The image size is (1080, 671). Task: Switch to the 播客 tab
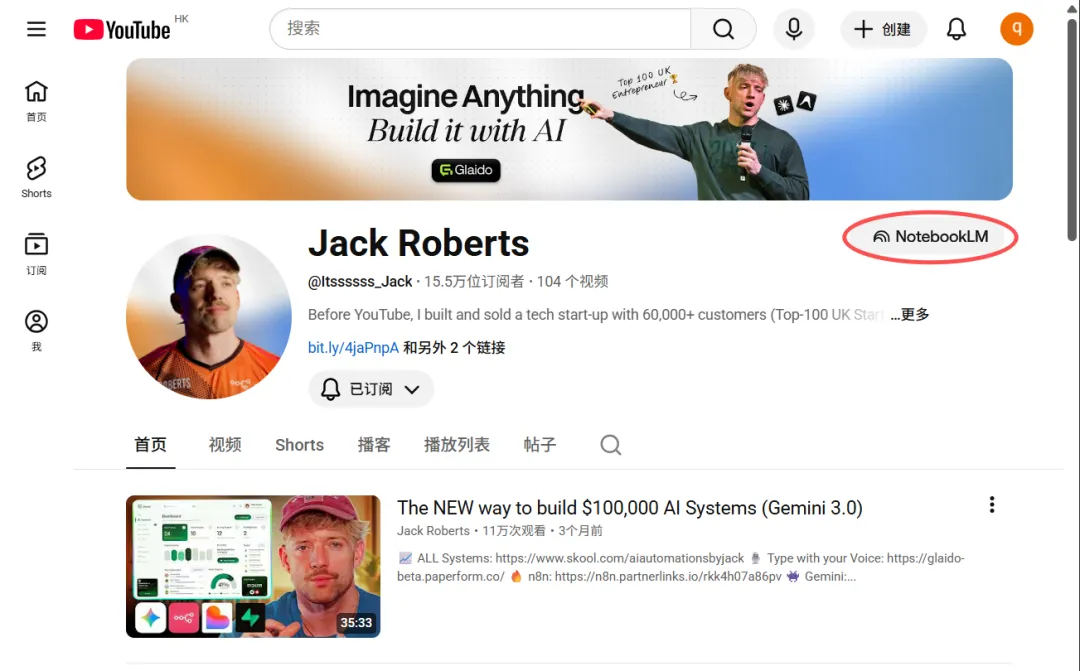[374, 445]
